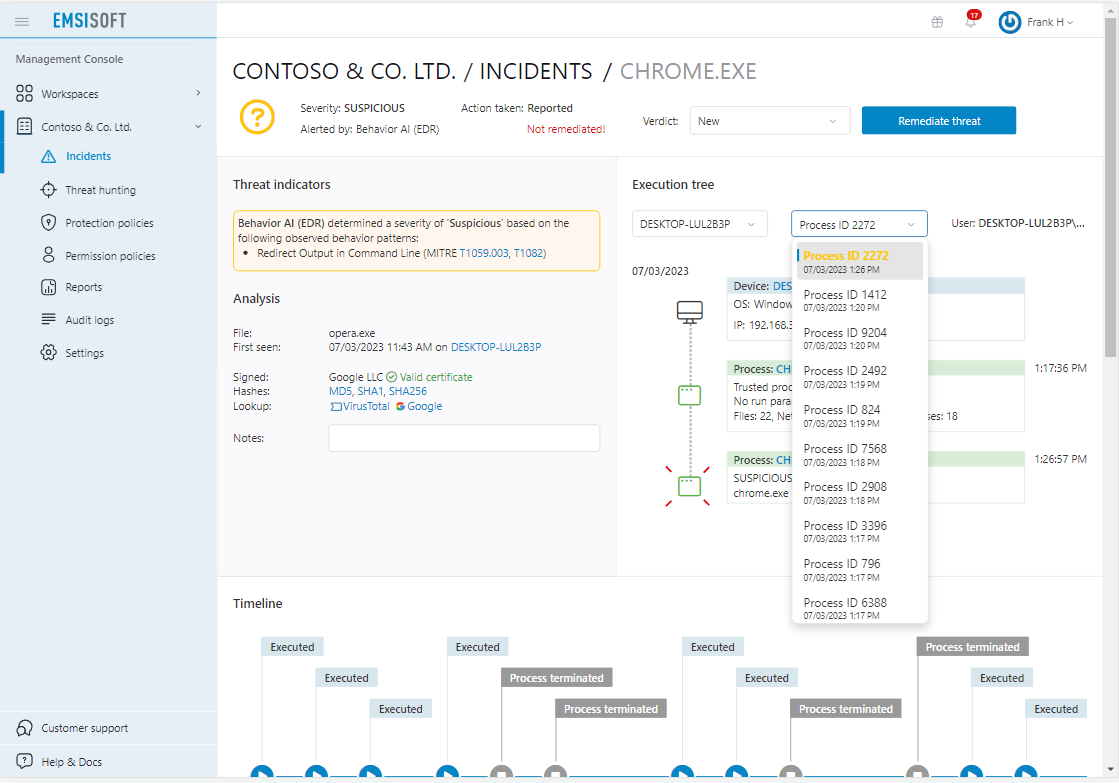Image resolution: width=1119 pixels, height=783 pixels.
Task: Open the Verdict dropdown showing New
Action: (769, 120)
